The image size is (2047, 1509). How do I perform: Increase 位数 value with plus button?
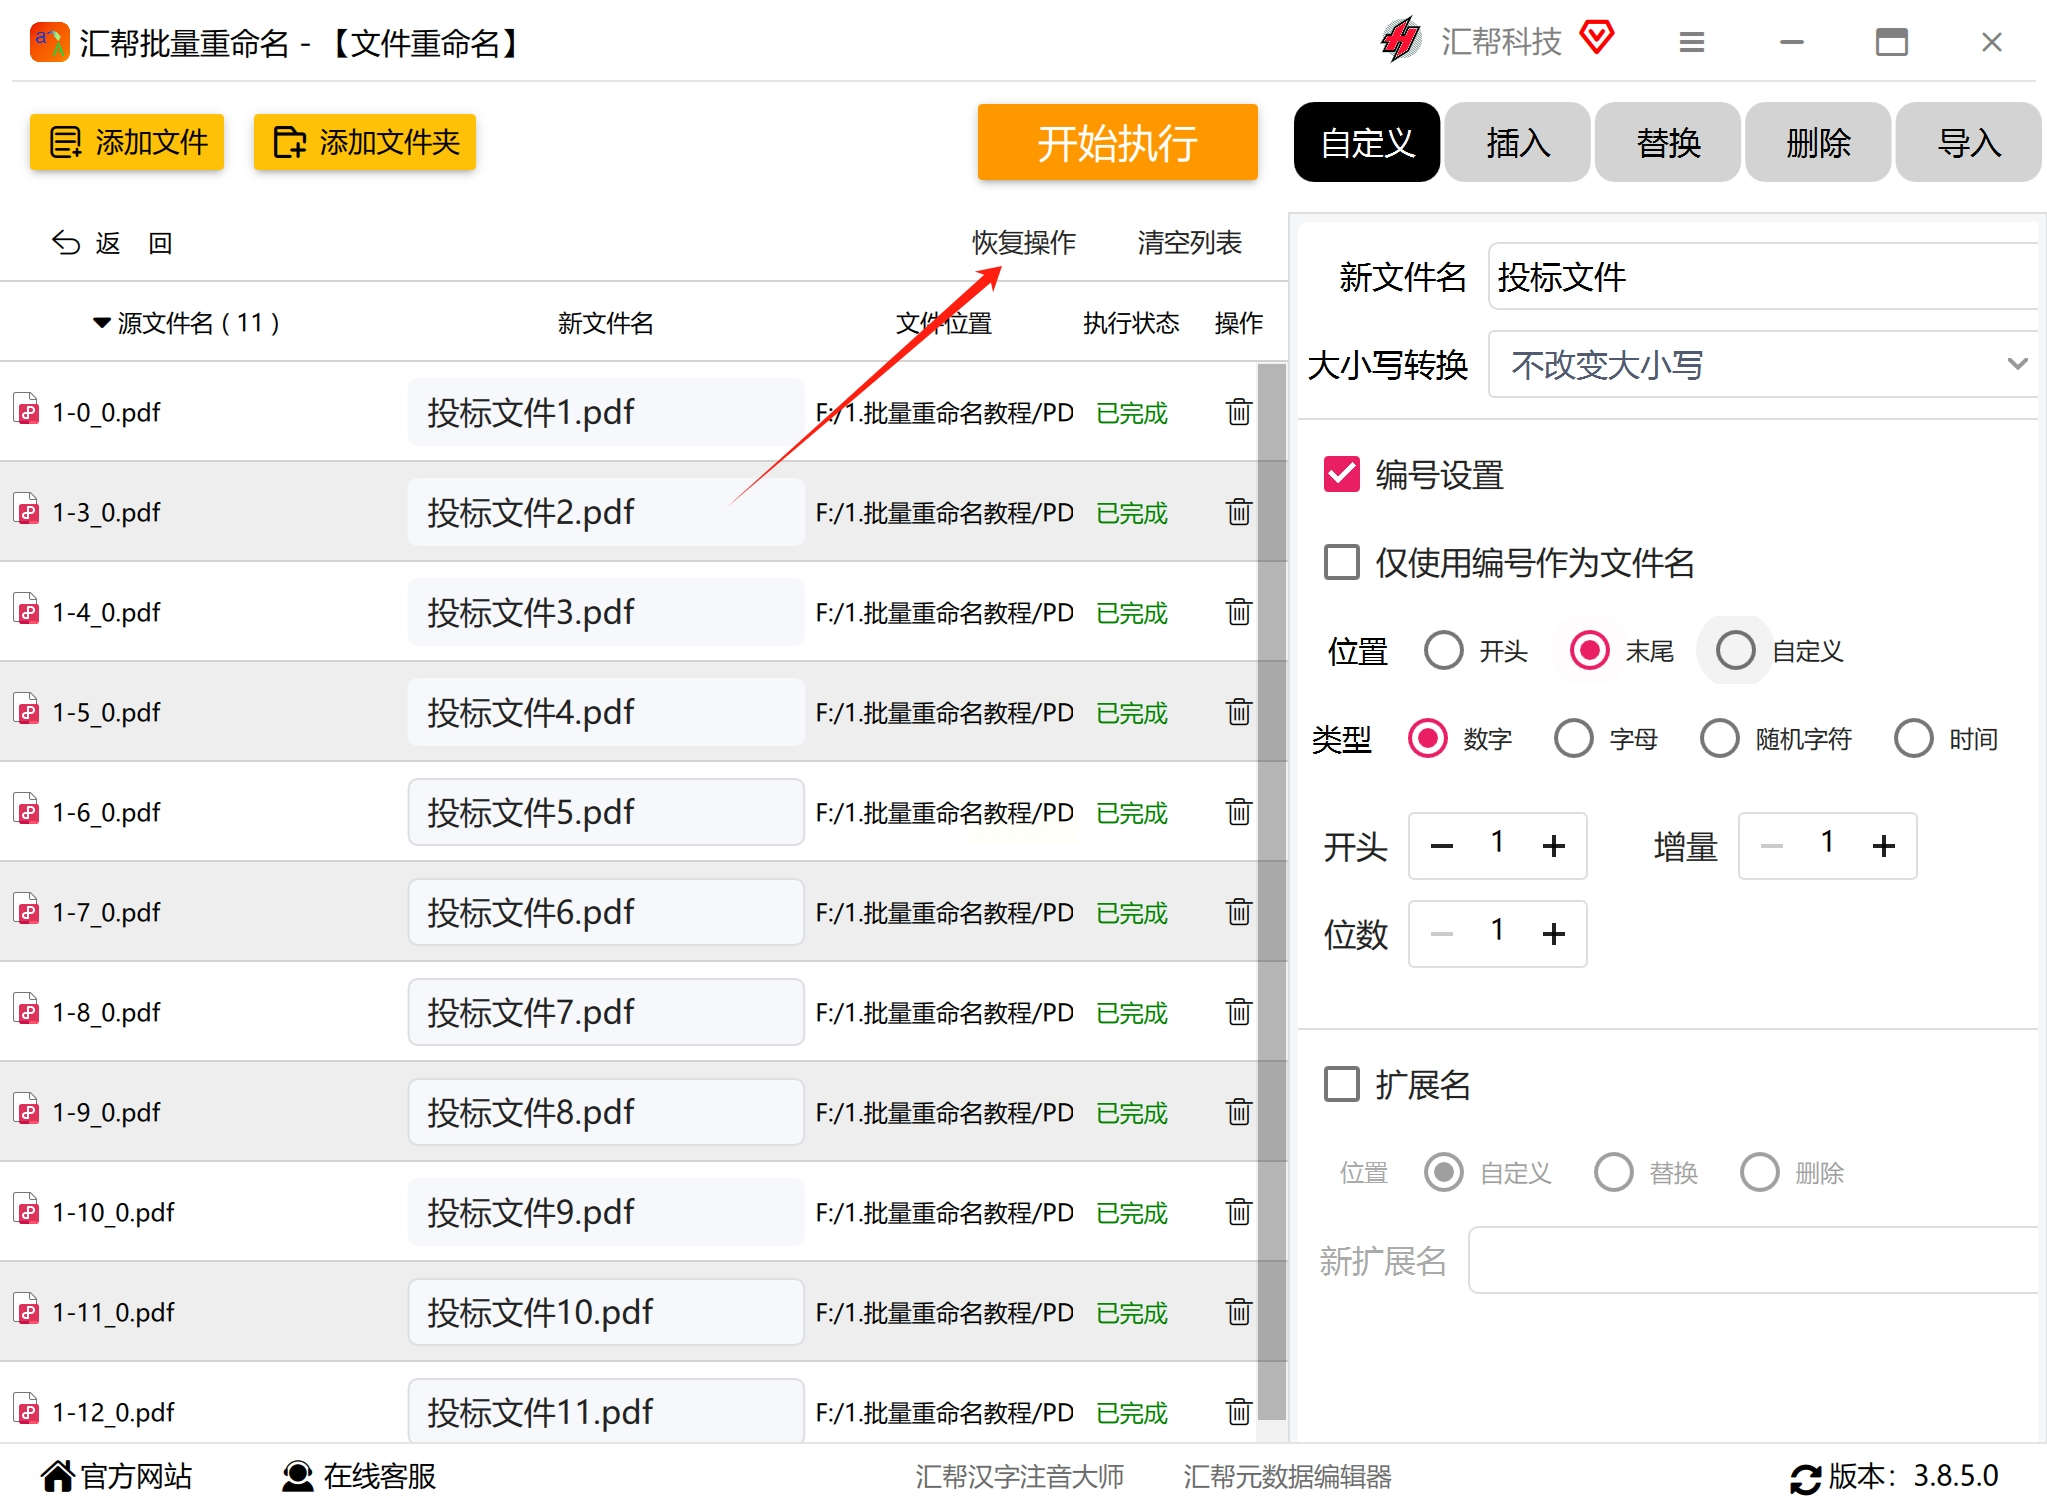[x=1553, y=934]
